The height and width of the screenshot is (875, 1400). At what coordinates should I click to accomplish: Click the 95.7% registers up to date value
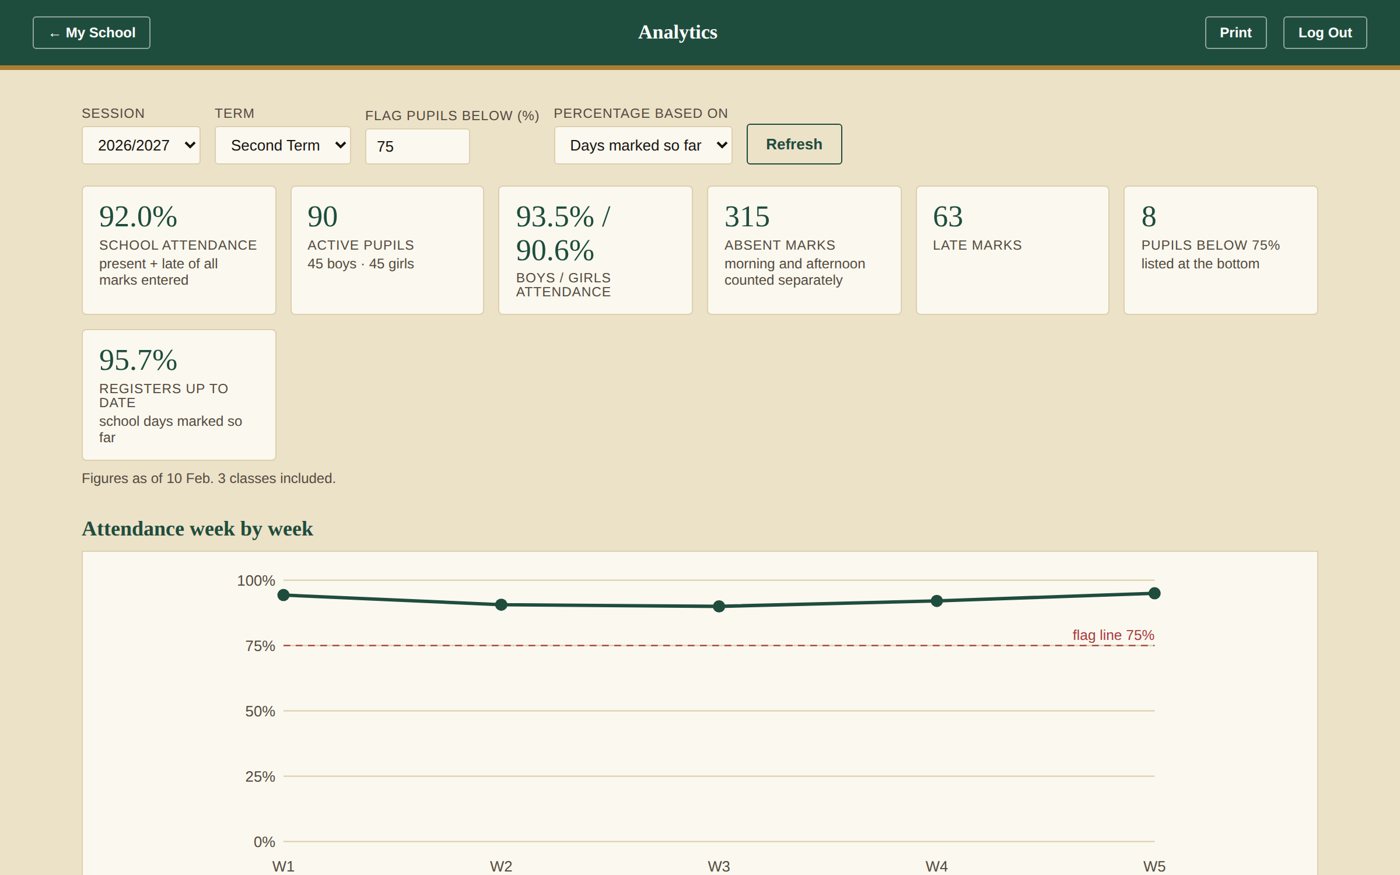coord(138,360)
